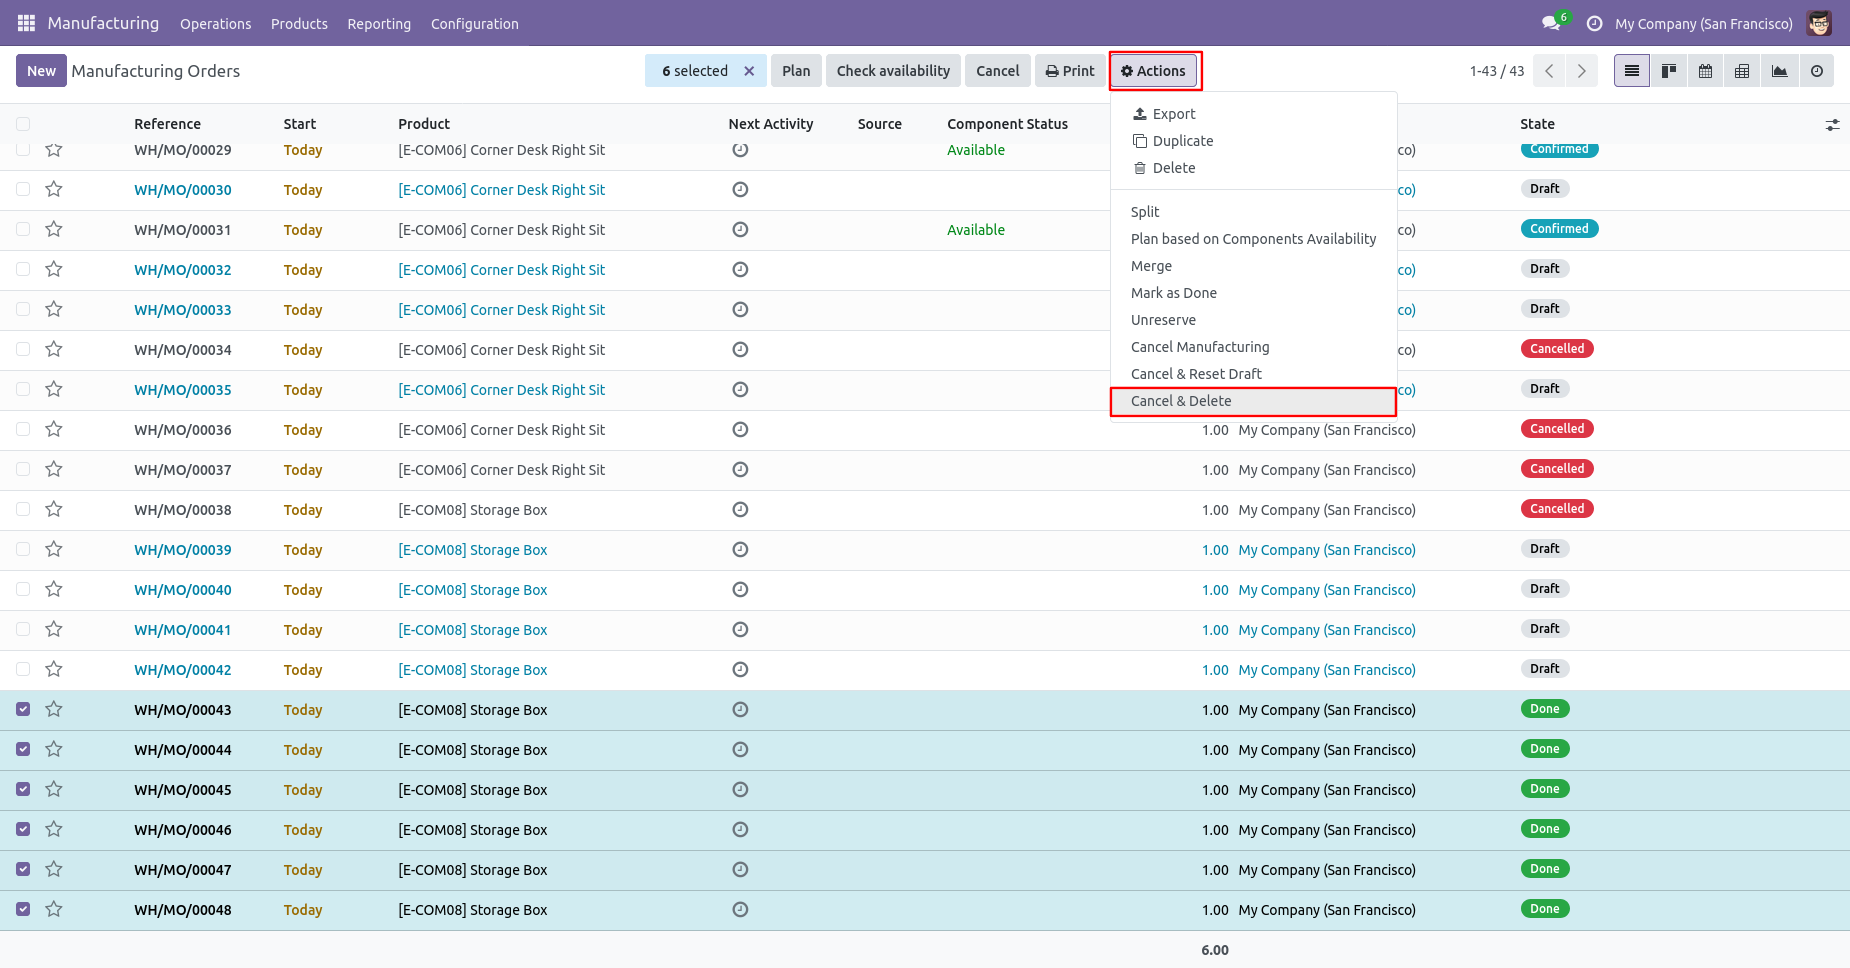Click the Plan button
This screenshot has height=968, width=1850.
[x=796, y=71]
